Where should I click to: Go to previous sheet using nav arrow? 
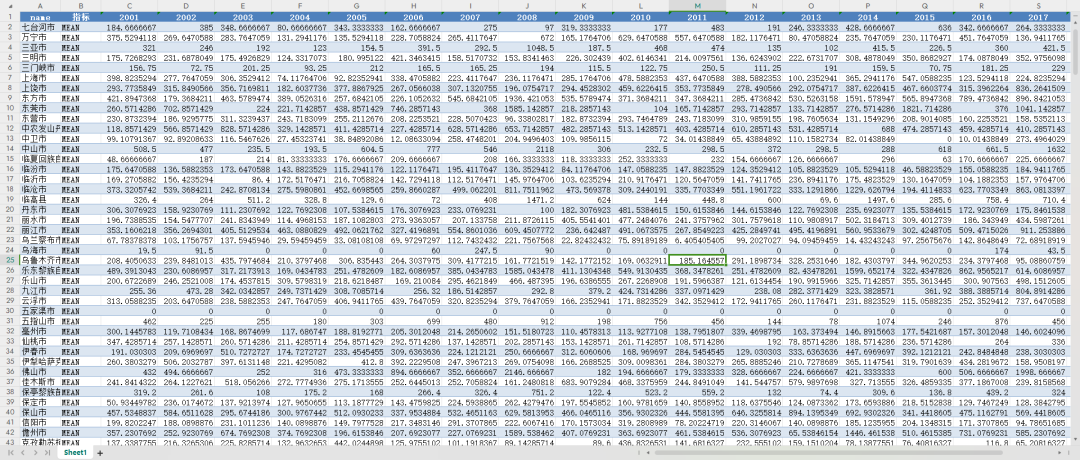click(21, 453)
